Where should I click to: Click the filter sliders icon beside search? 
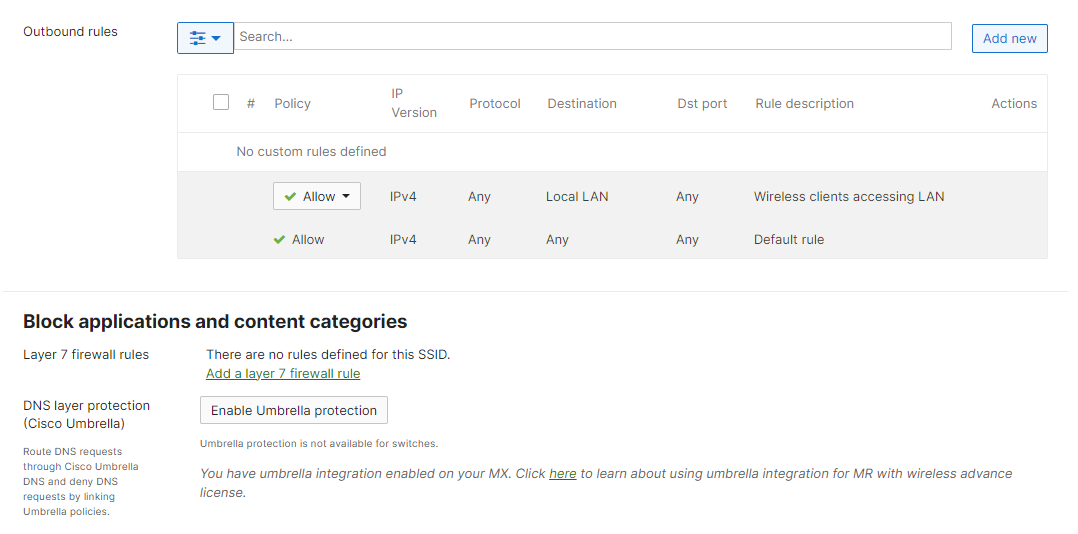pyautogui.click(x=197, y=38)
